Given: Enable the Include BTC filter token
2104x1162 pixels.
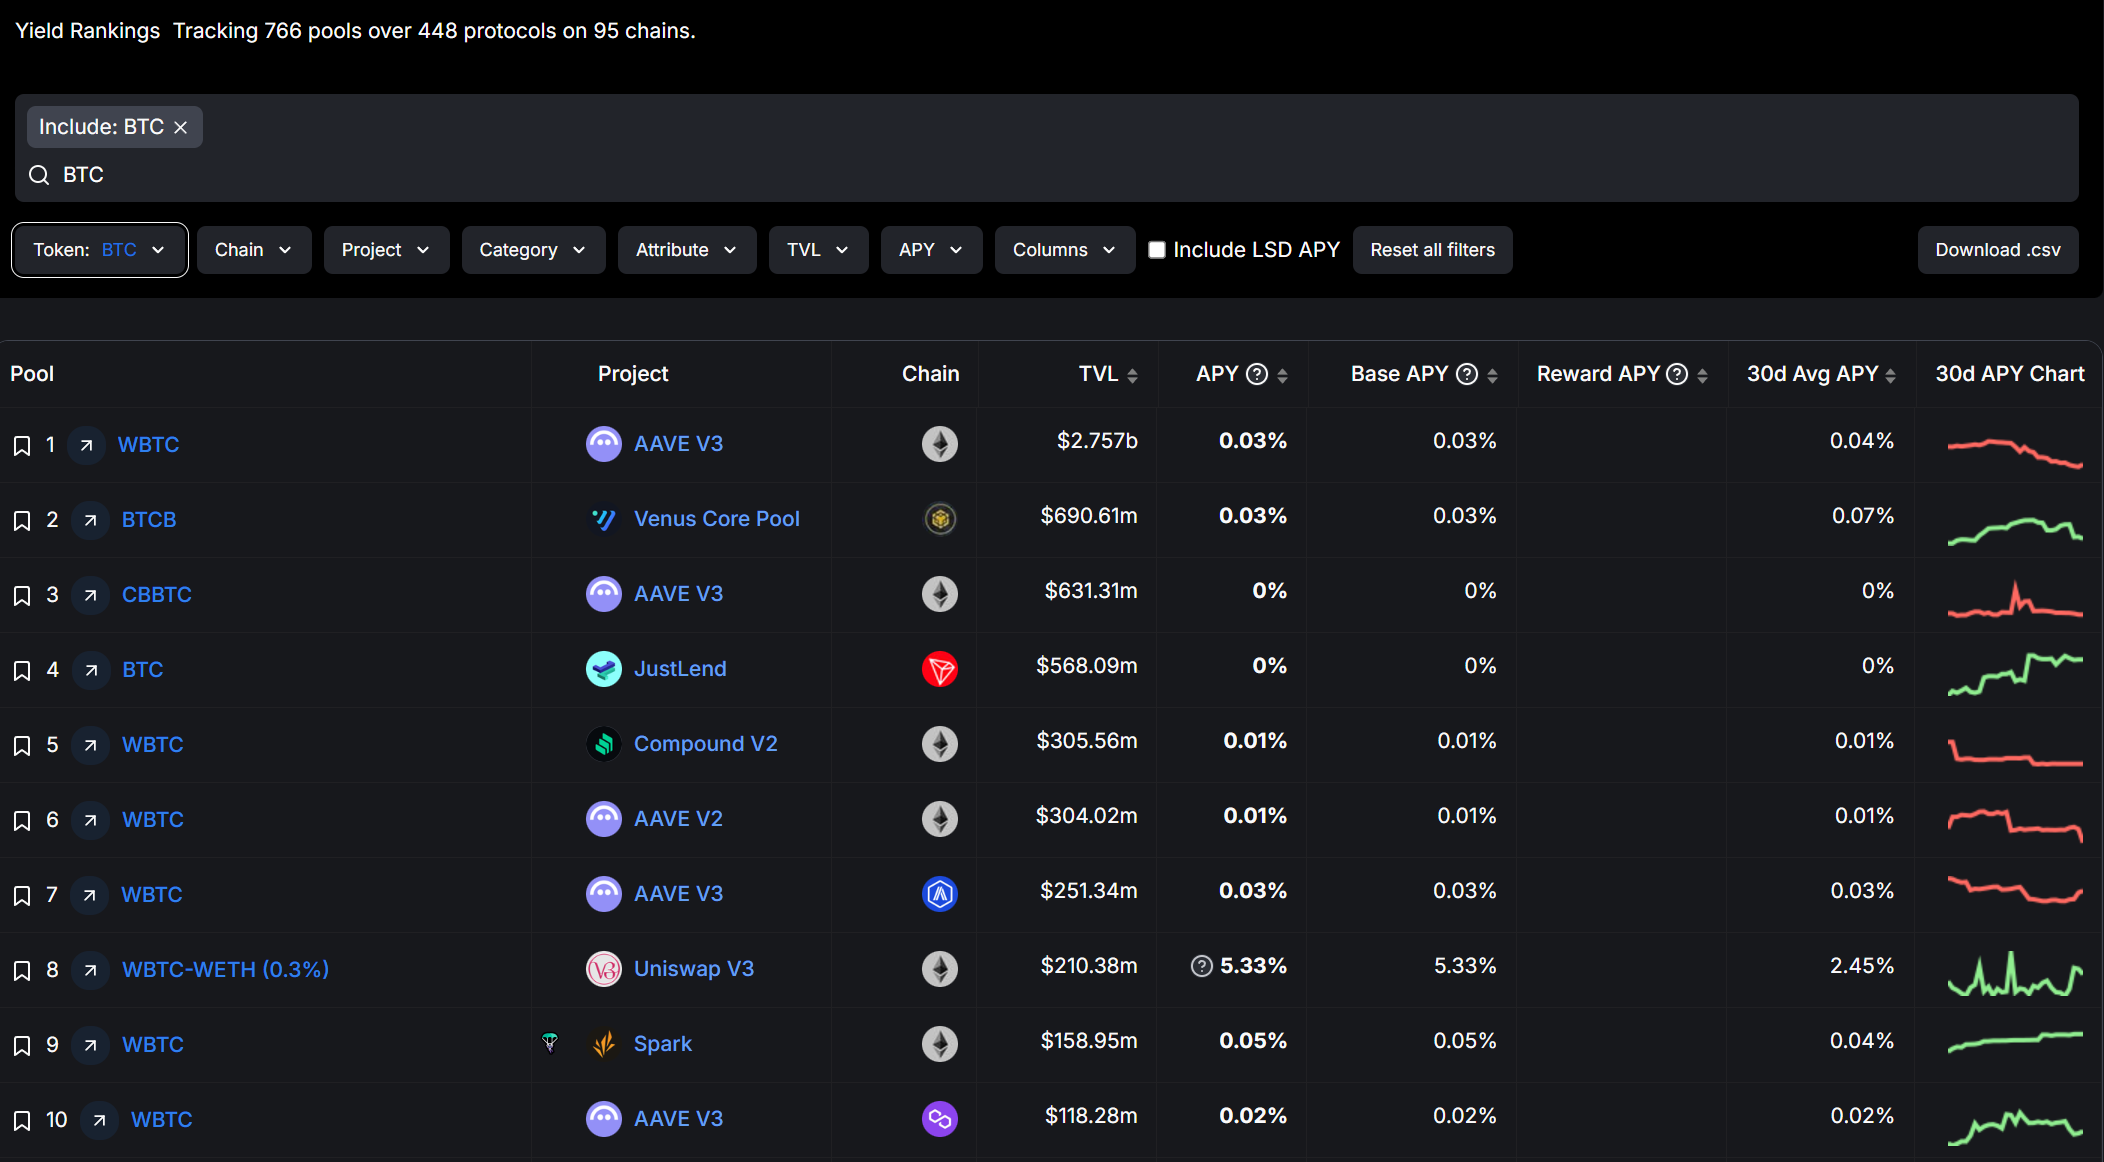Looking at the screenshot, I should tap(112, 126).
